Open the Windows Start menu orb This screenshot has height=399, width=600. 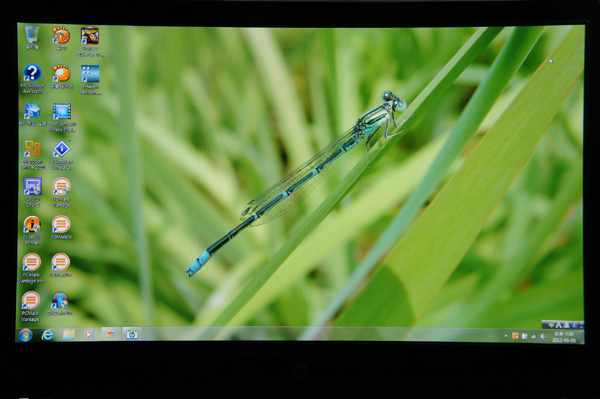click(25, 335)
